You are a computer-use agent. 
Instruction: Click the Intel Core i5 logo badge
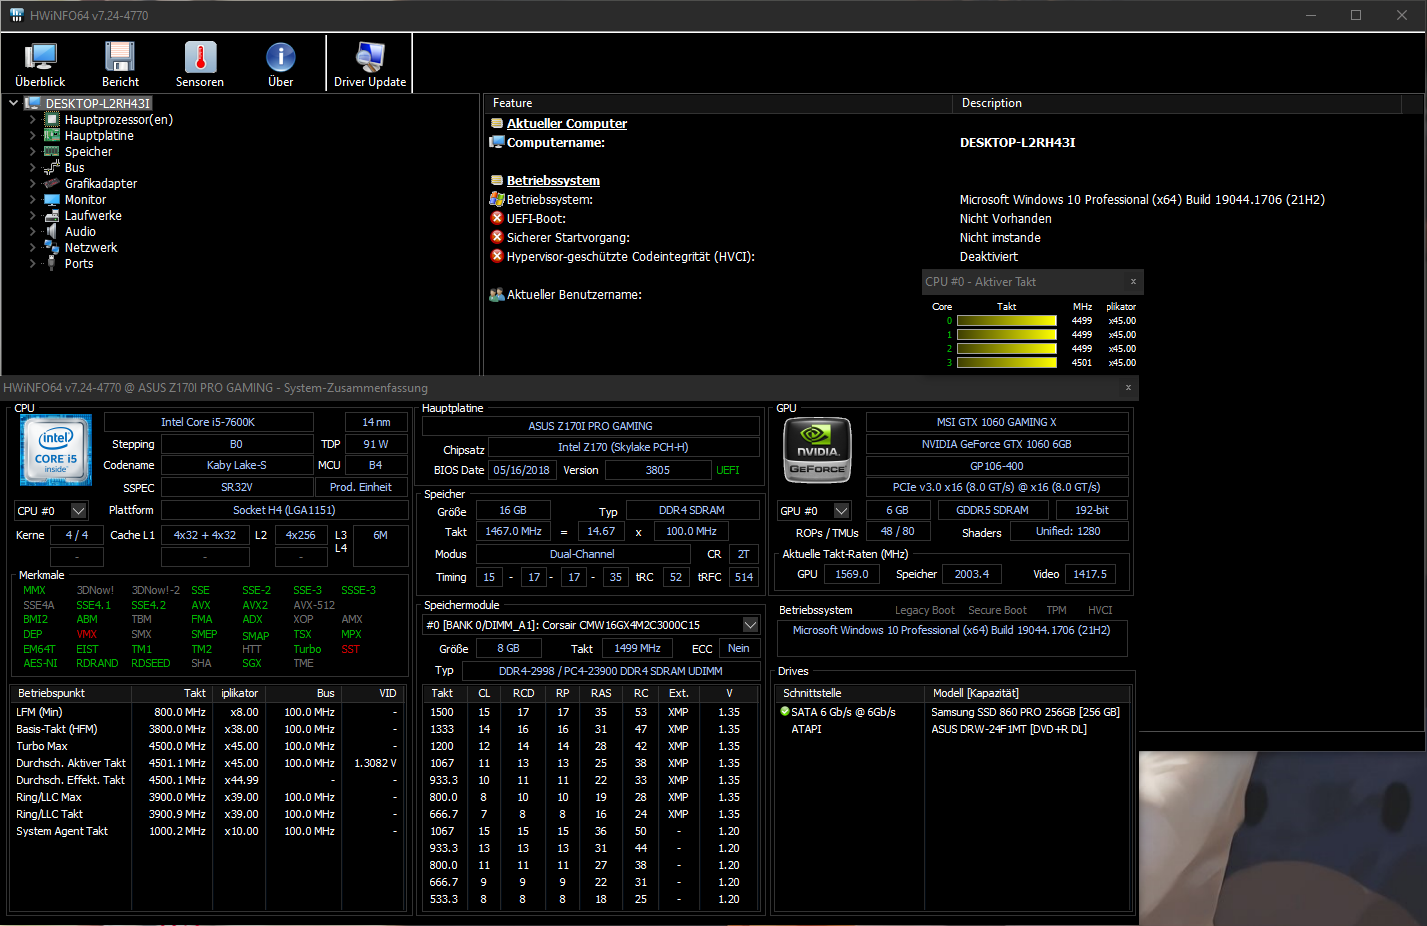pos(56,450)
